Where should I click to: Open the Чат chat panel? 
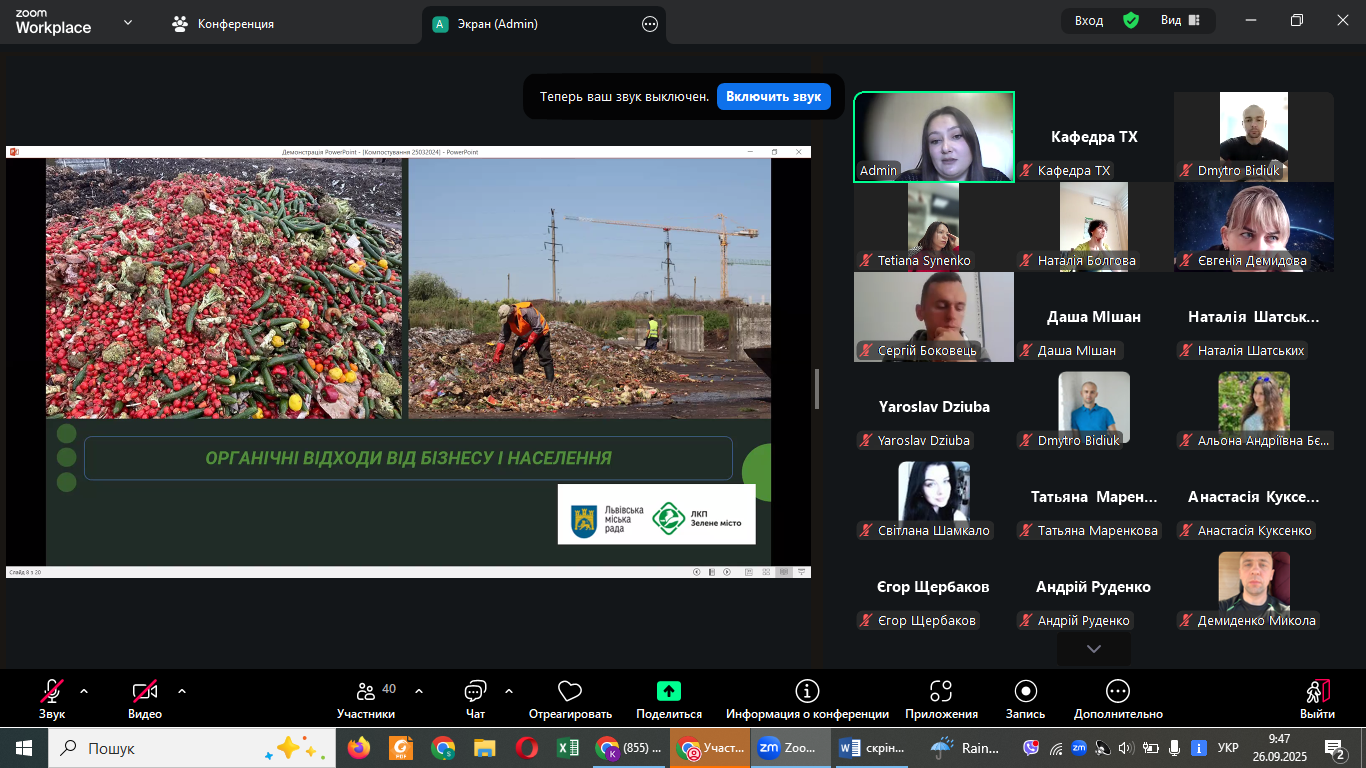(x=475, y=692)
